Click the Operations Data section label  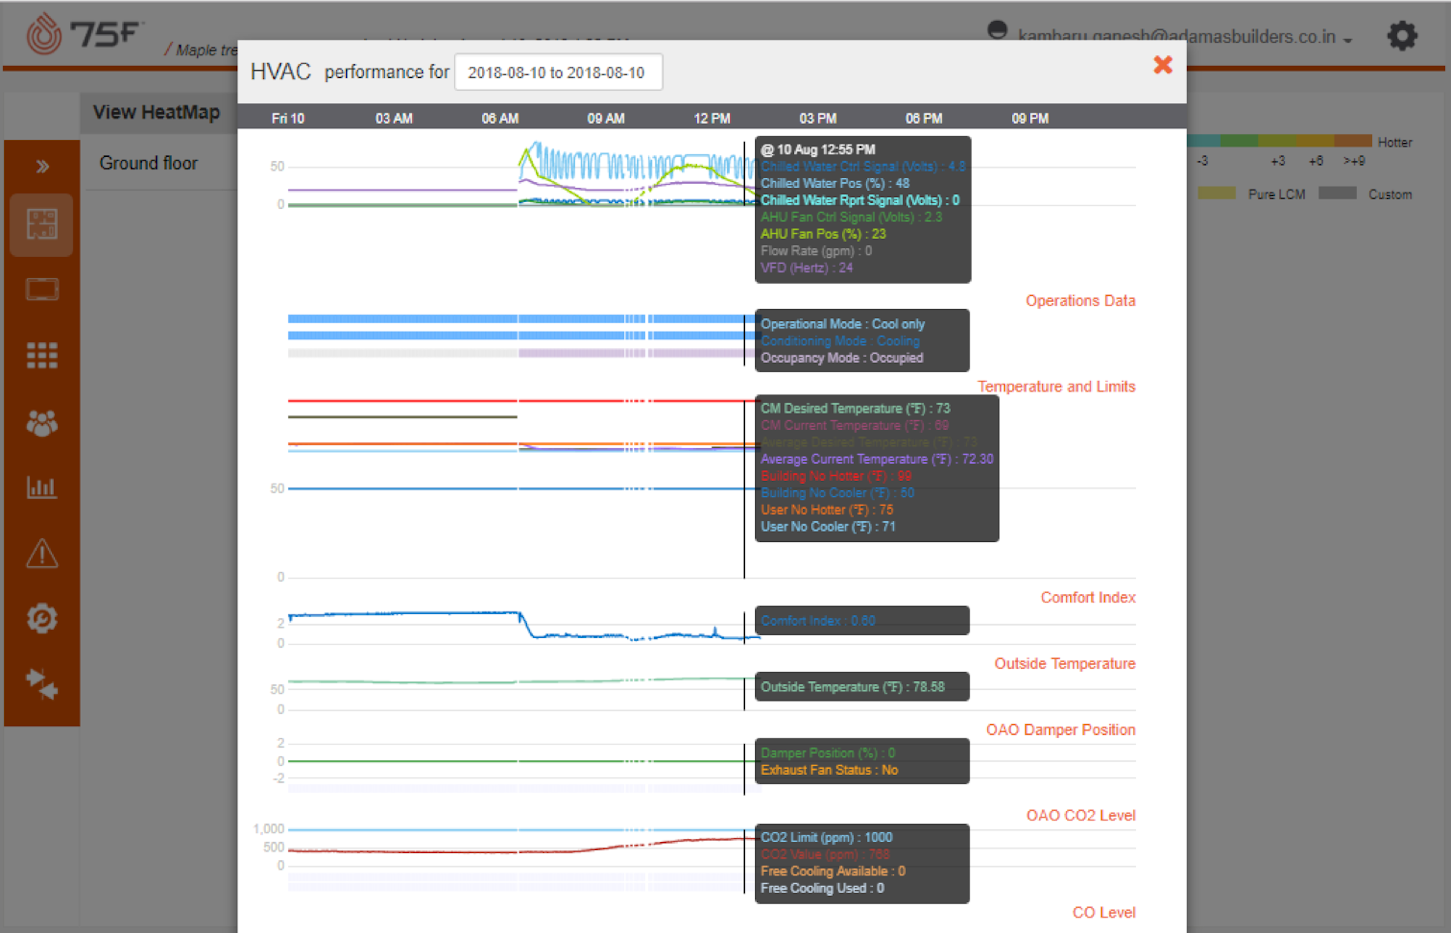(x=1080, y=300)
